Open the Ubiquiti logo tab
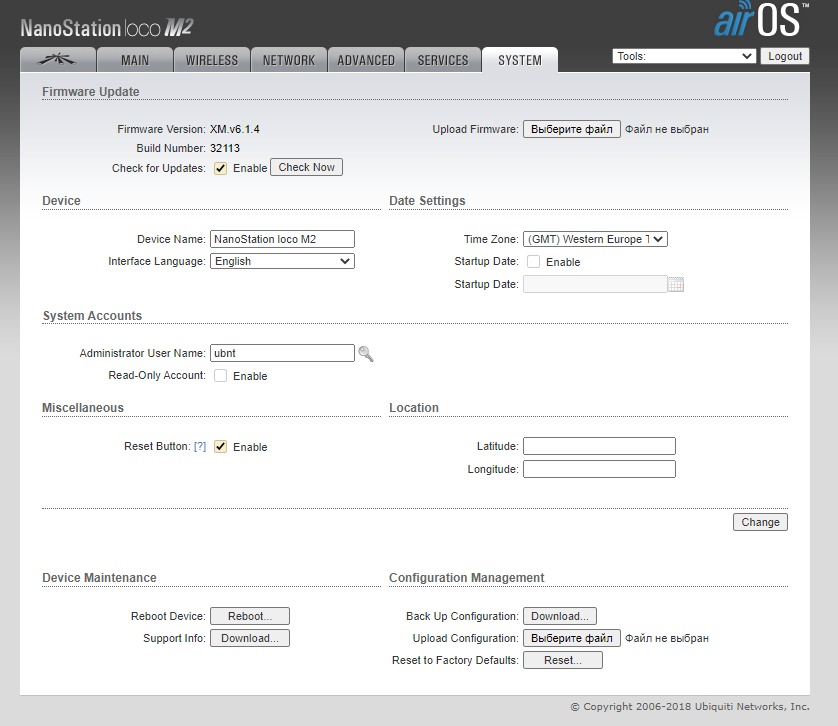The width and height of the screenshot is (838, 726). 58,59
